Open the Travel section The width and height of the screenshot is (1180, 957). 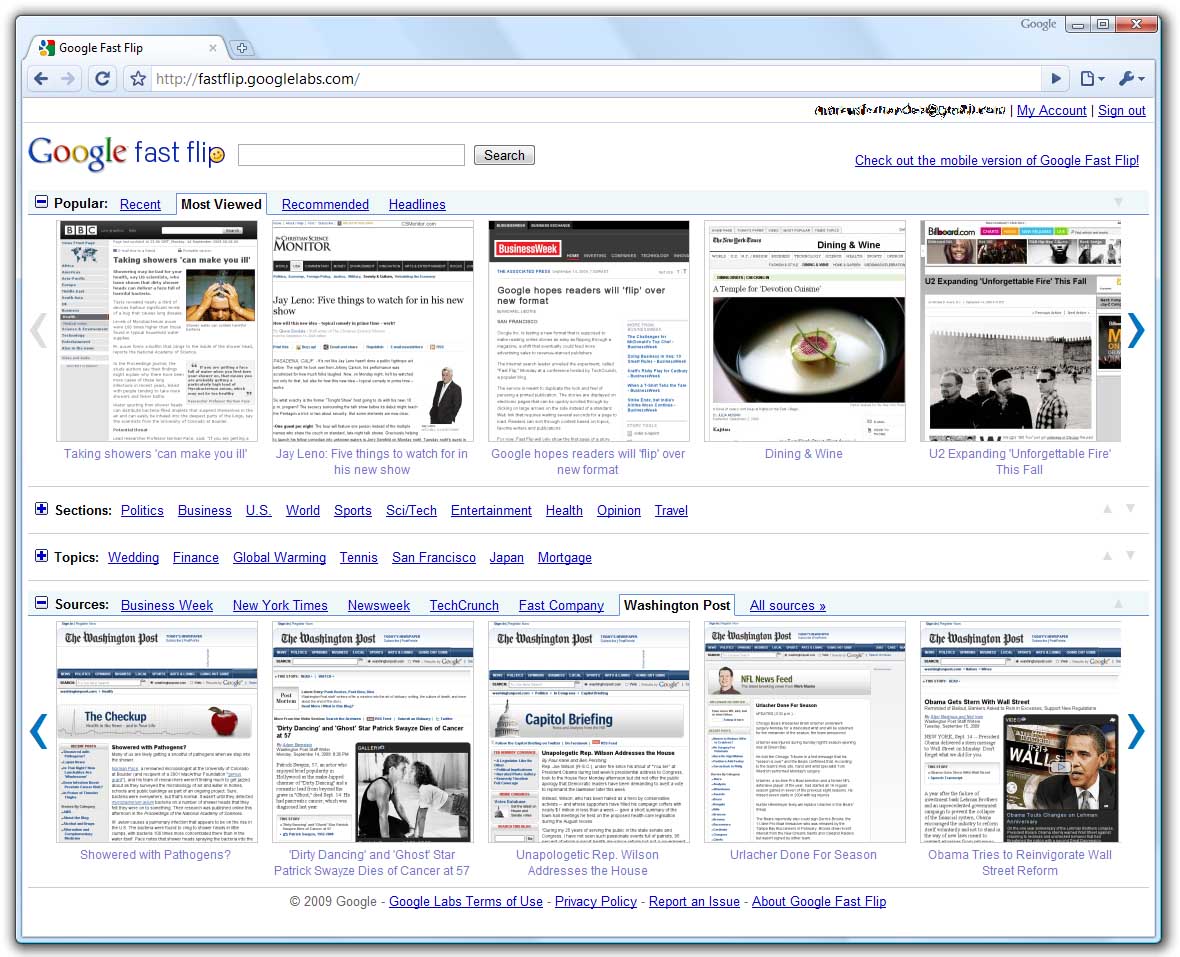[671, 511]
